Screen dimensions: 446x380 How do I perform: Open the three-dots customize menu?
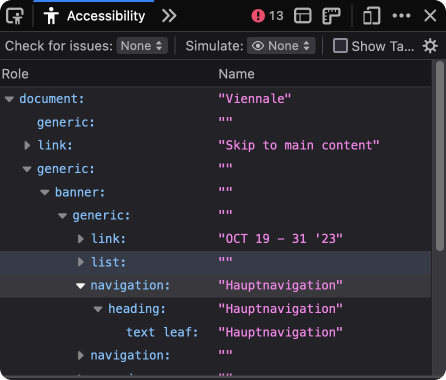click(x=401, y=16)
